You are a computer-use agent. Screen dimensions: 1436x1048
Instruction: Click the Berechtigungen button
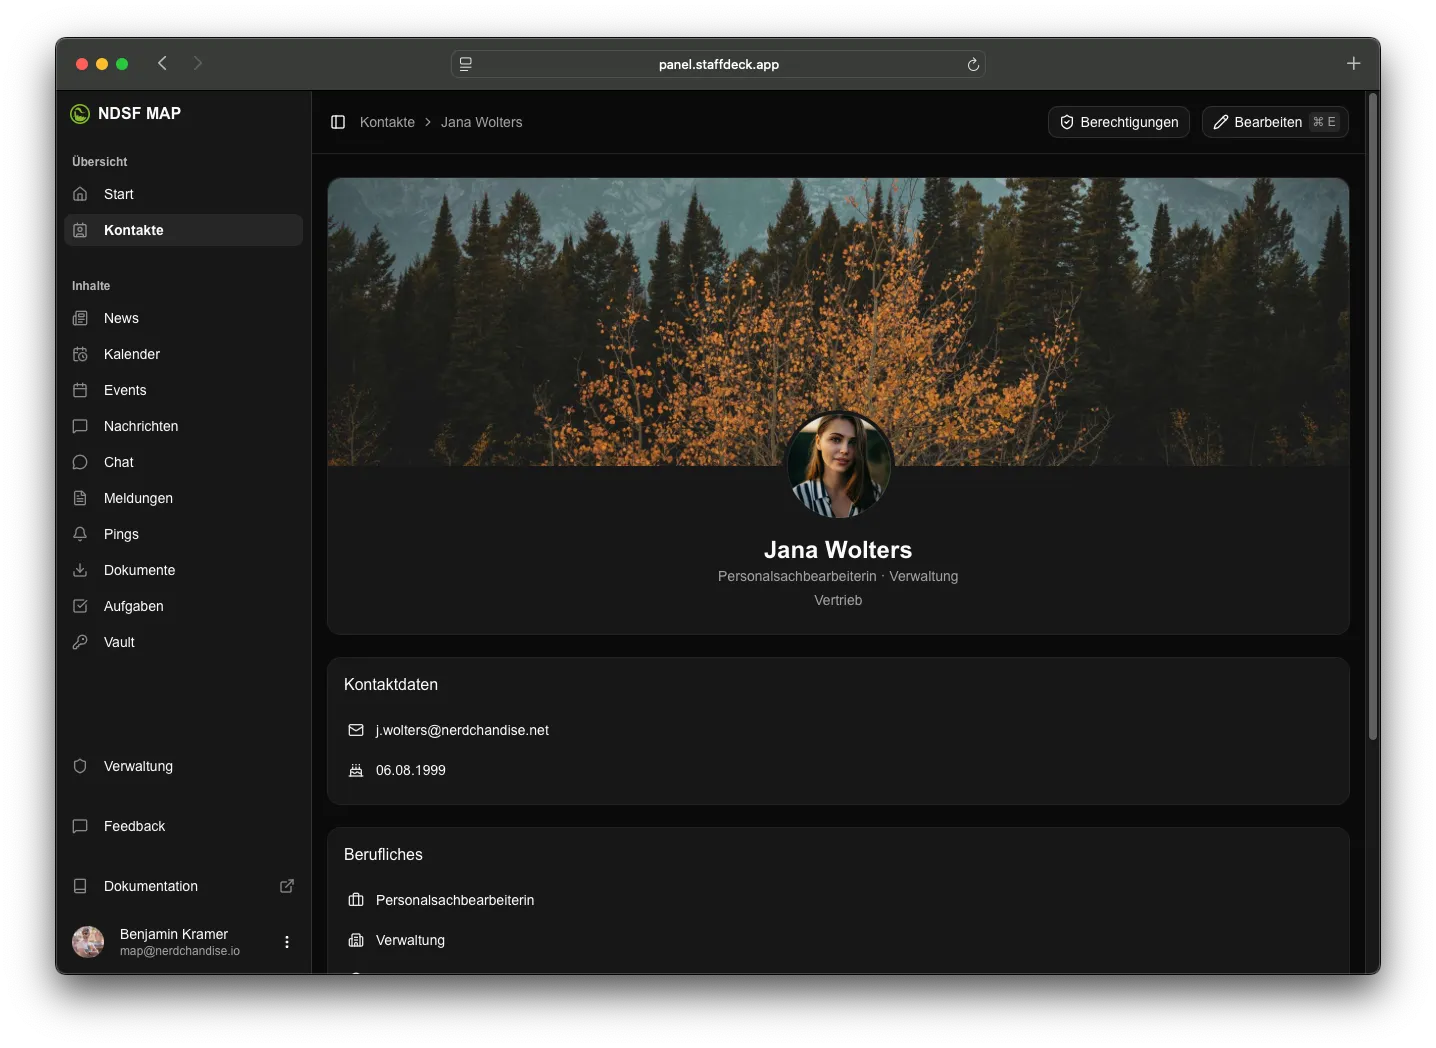[1119, 122]
